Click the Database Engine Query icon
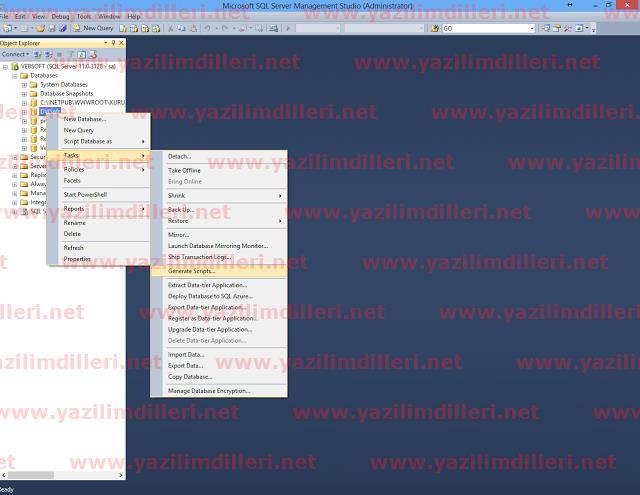 click(123, 29)
